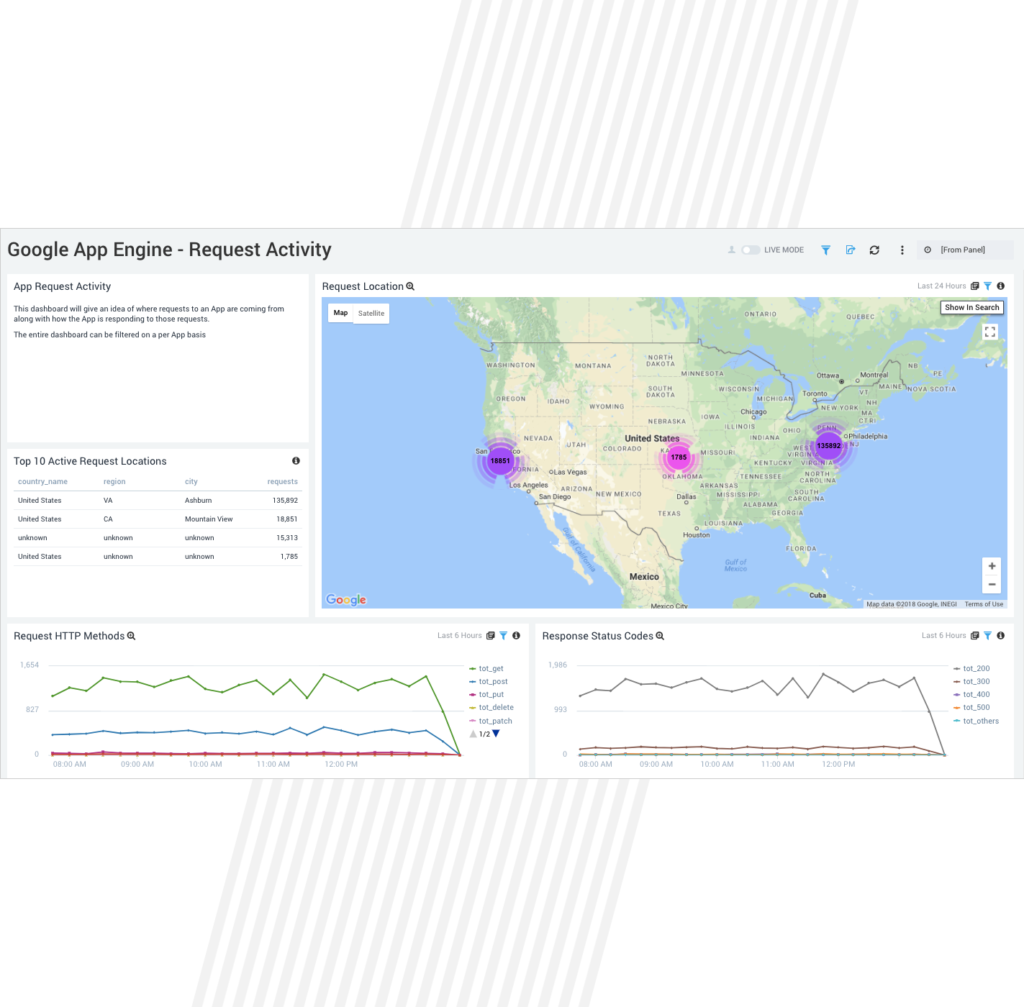Screen dimensions: 1024x1007
Task: Click the 1785 cluster marker in Kansas
Action: click(679, 457)
